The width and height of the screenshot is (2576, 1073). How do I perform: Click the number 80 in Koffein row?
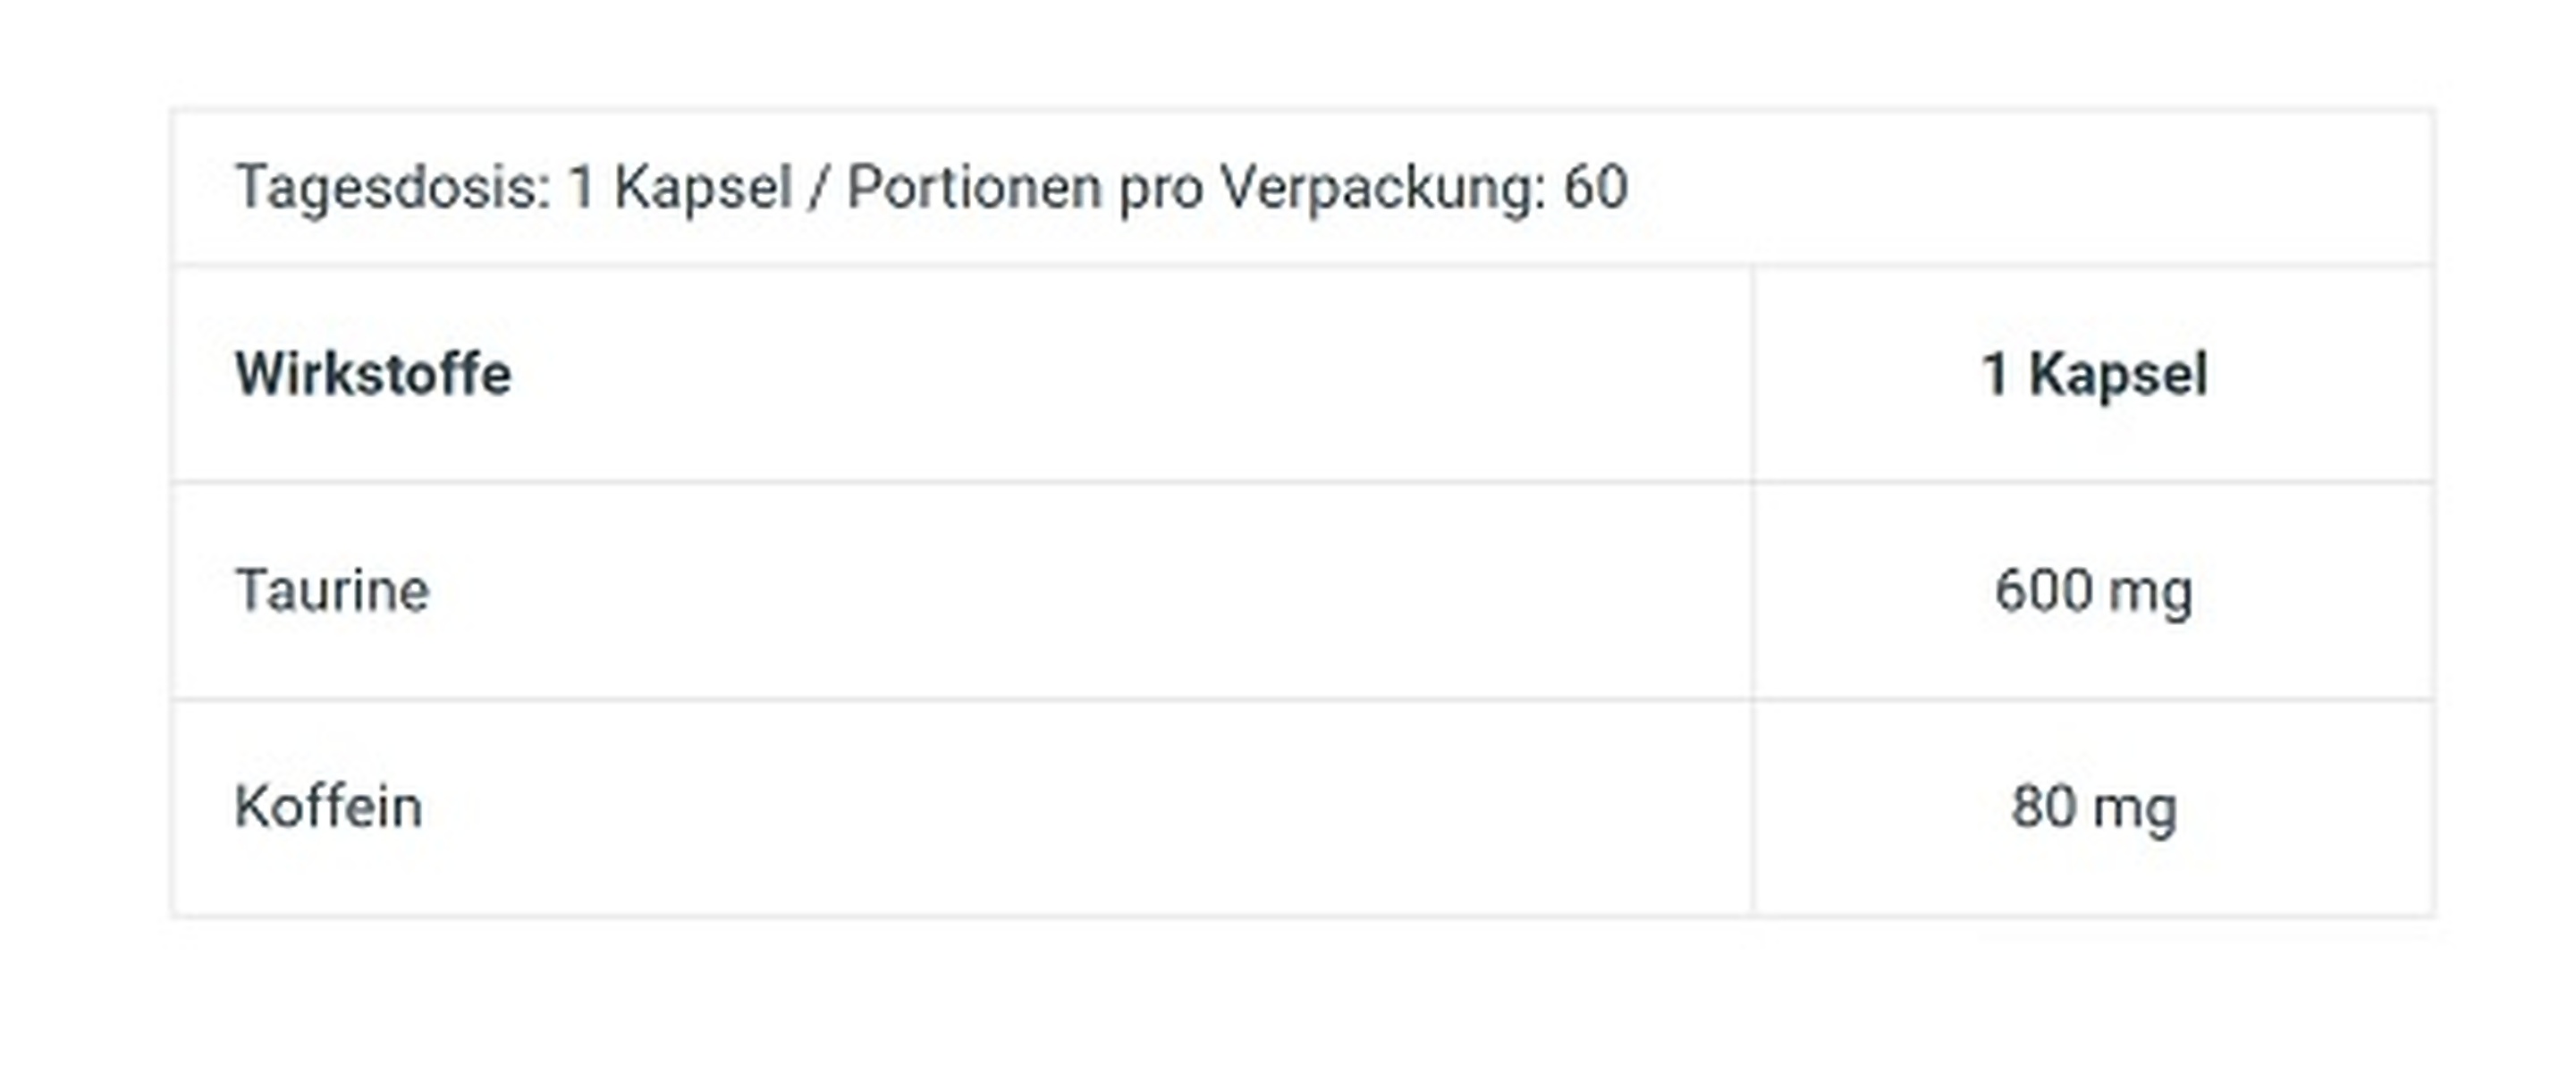[x=2043, y=807]
